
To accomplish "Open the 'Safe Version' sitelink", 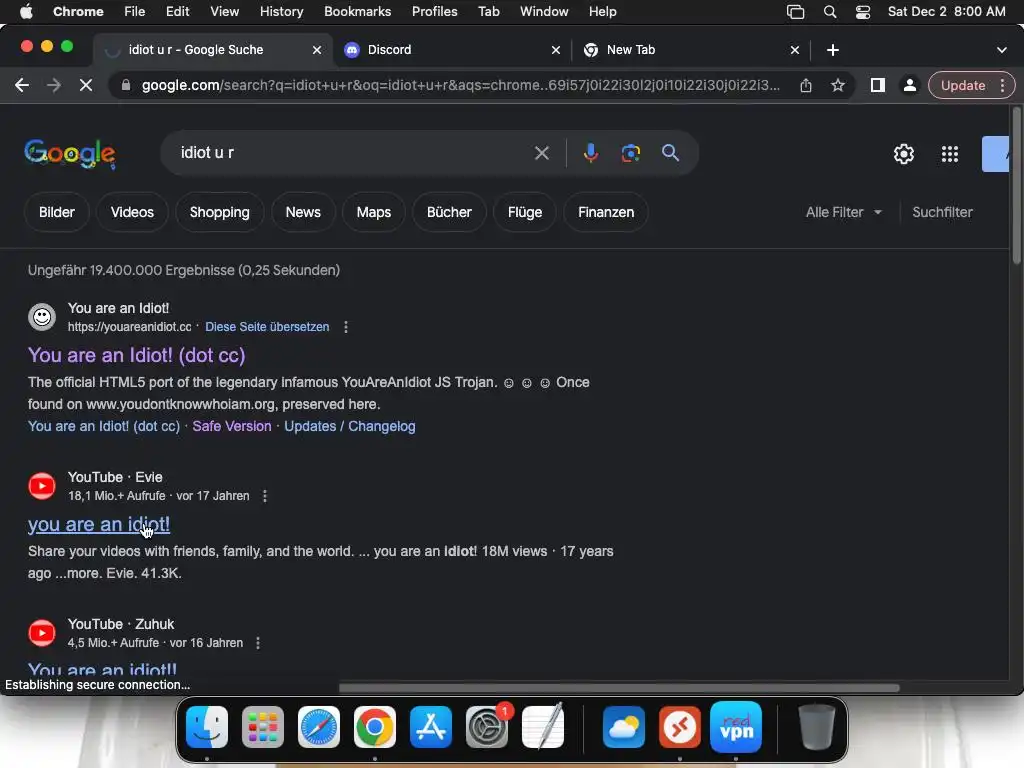I will pos(232,426).
